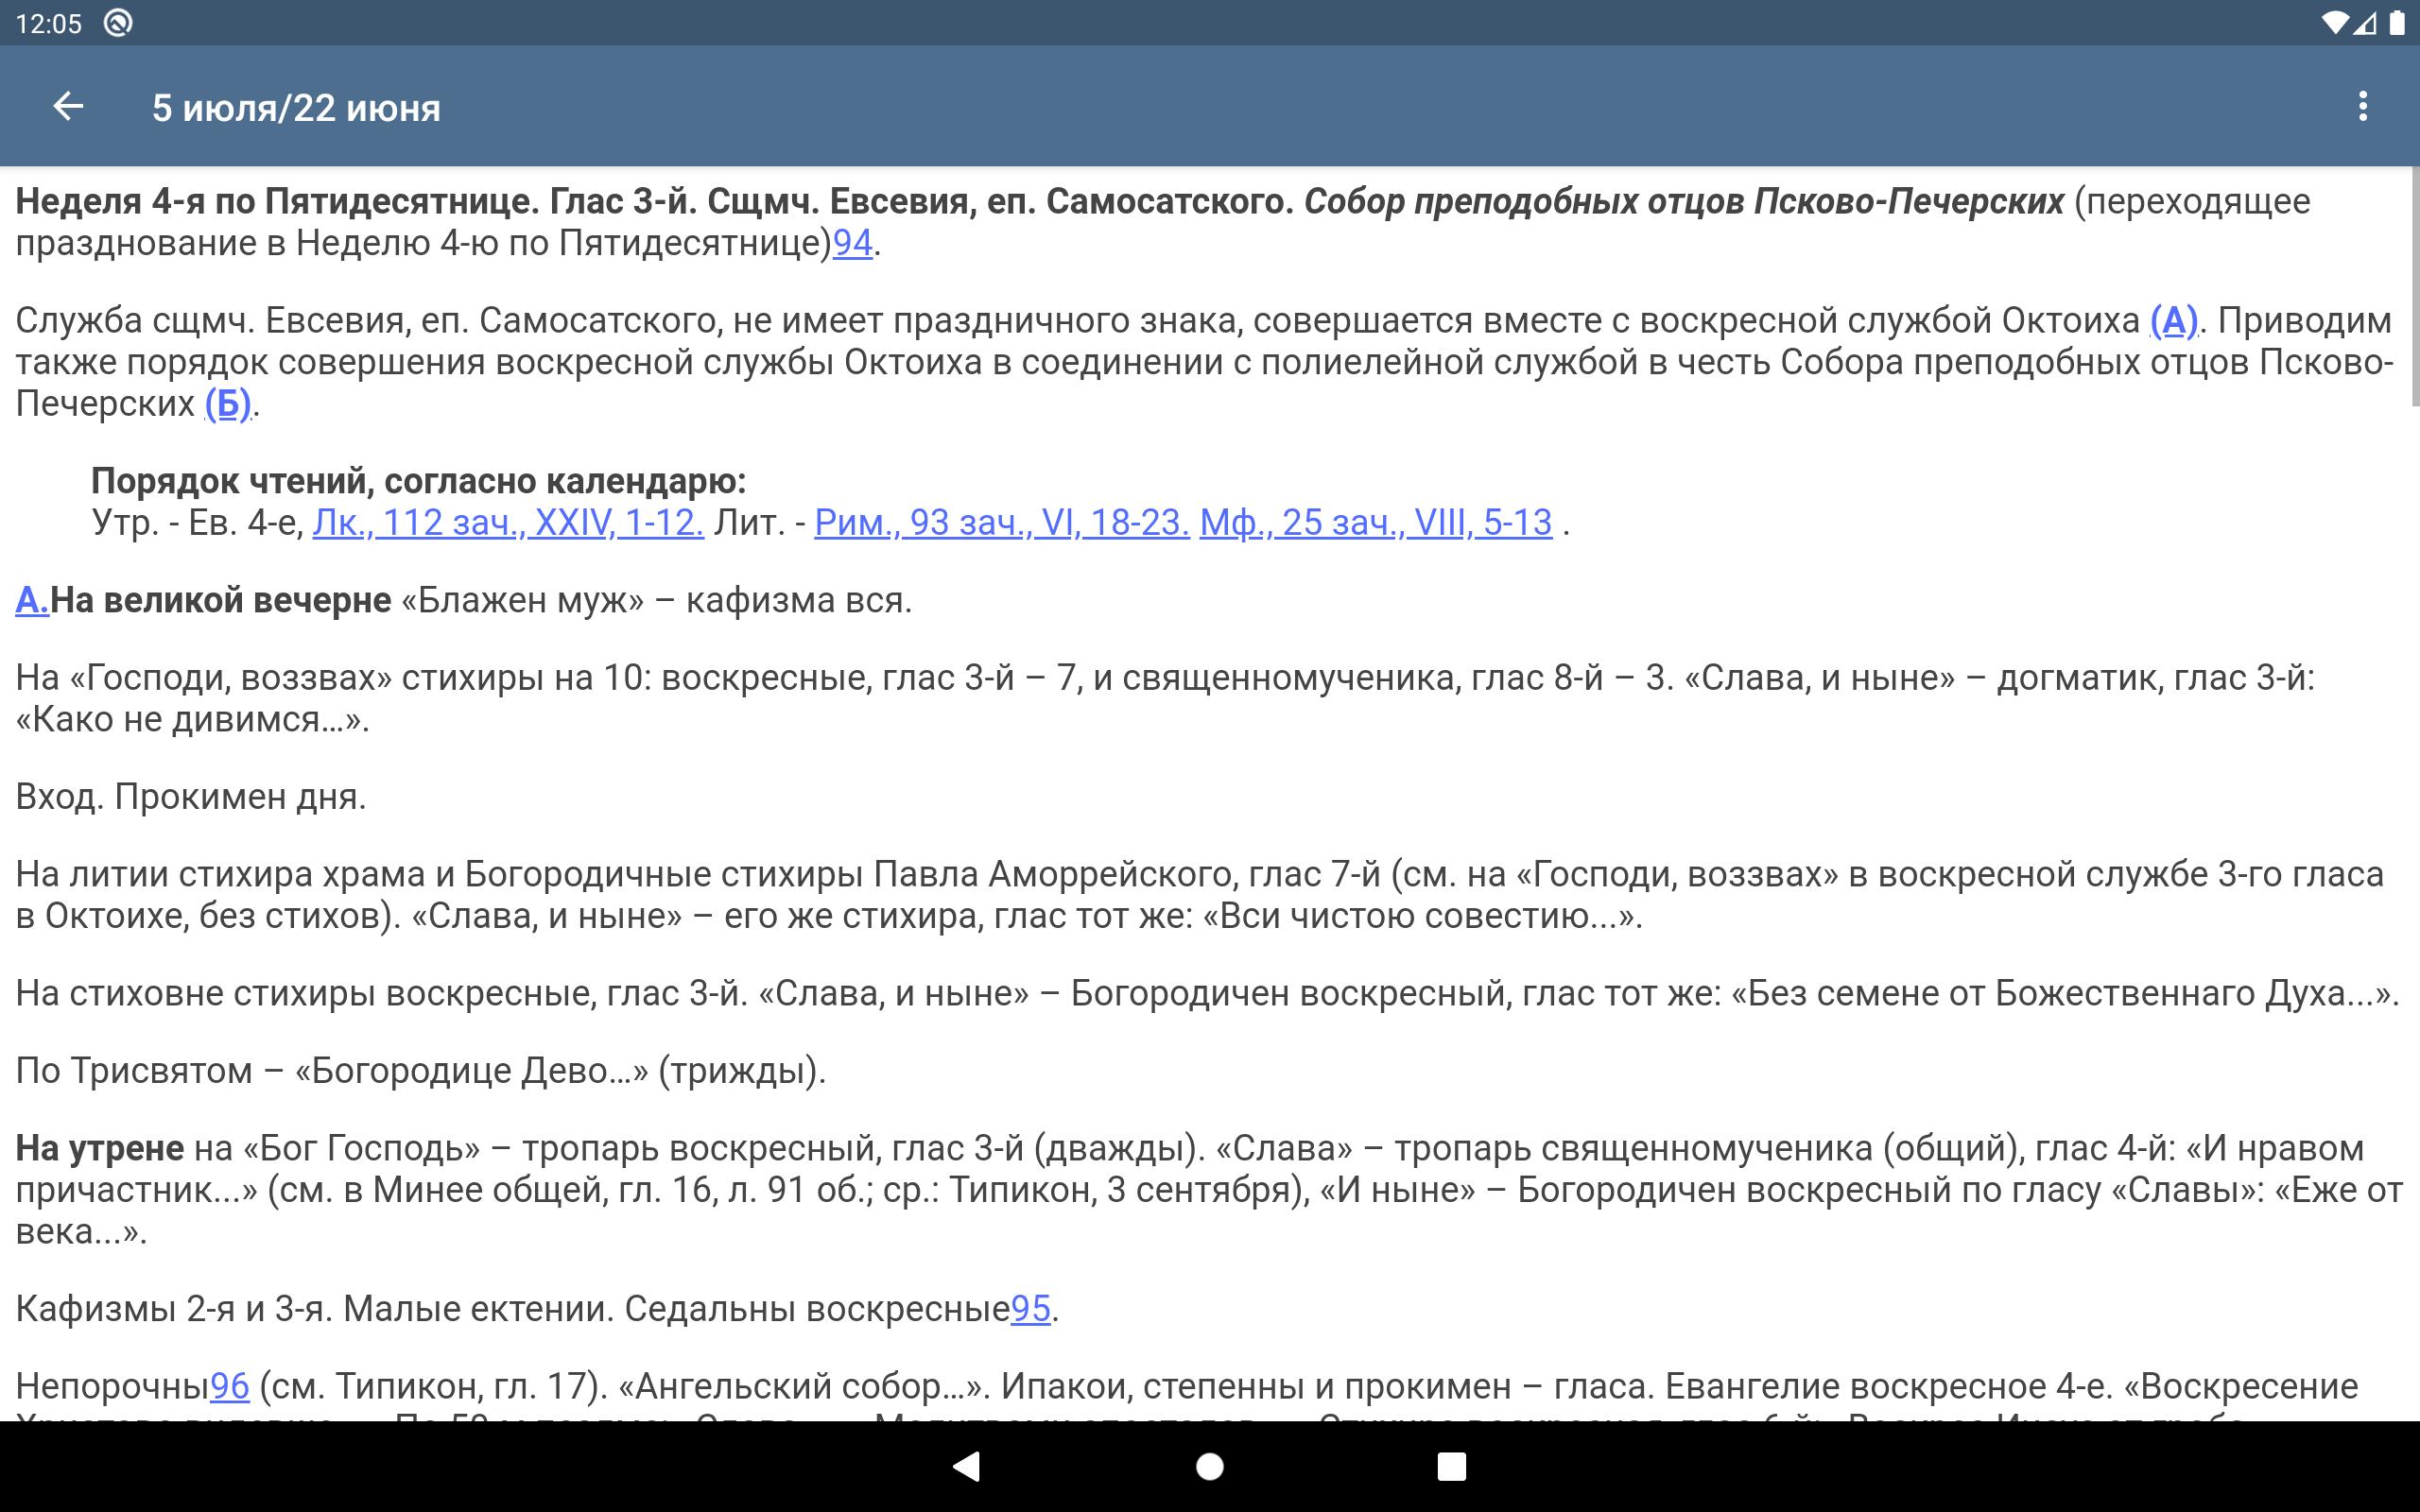
Task: Open reading Мф., 25 зач., VIII, 5-13
Action: 1376,522
